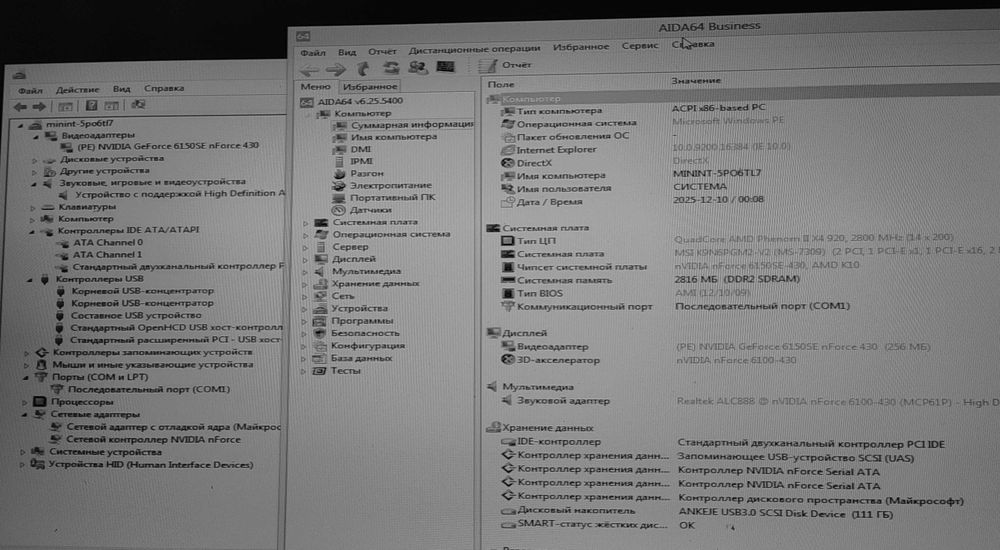Open Дистанционные операции menu

[474, 48]
